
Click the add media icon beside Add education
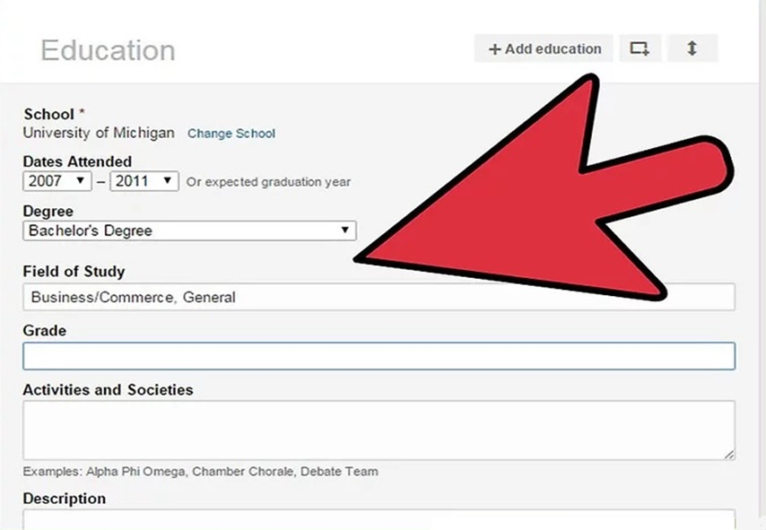click(639, 48)
